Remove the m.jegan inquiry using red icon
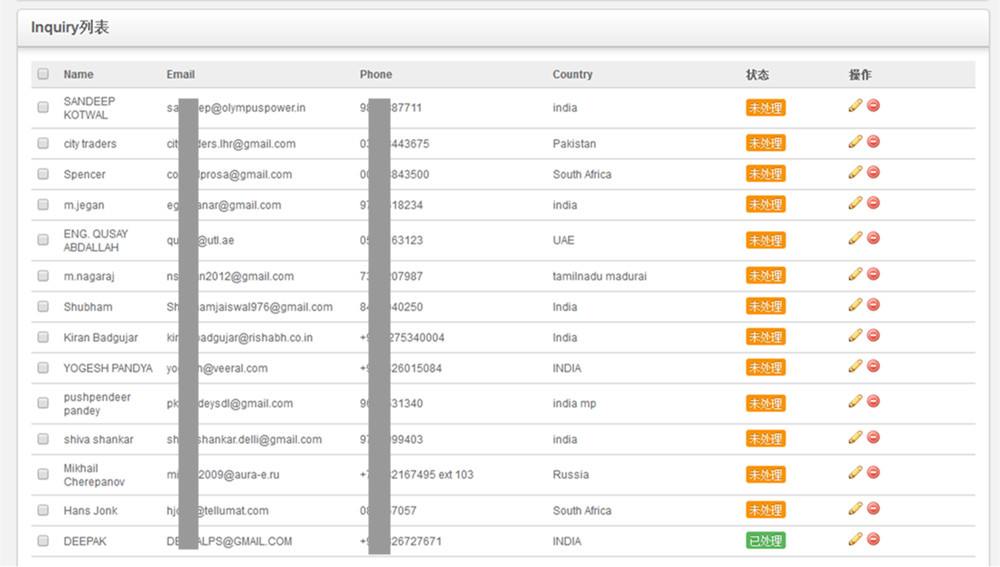Viewport: 1000px width, 567px height. point(873,203)
